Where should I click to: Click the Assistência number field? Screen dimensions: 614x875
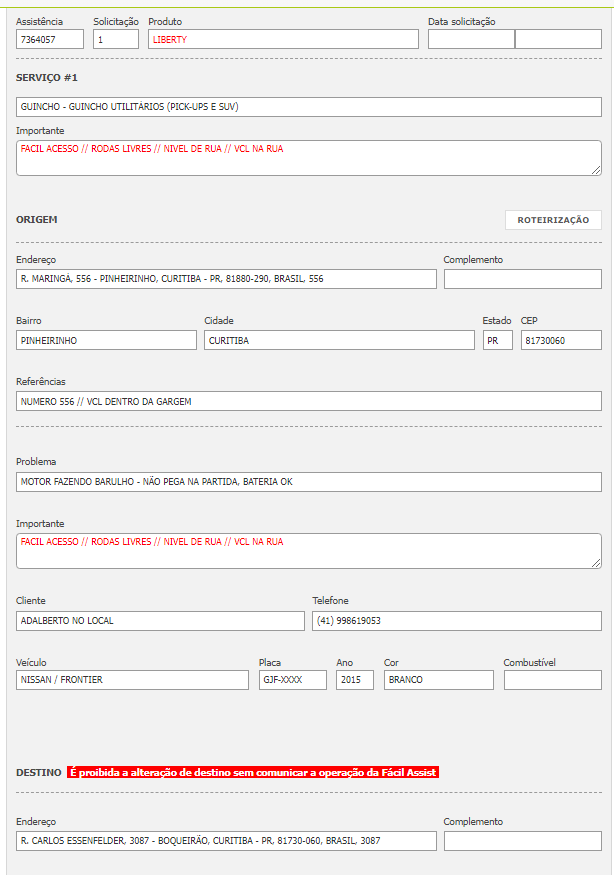[50, 39]
